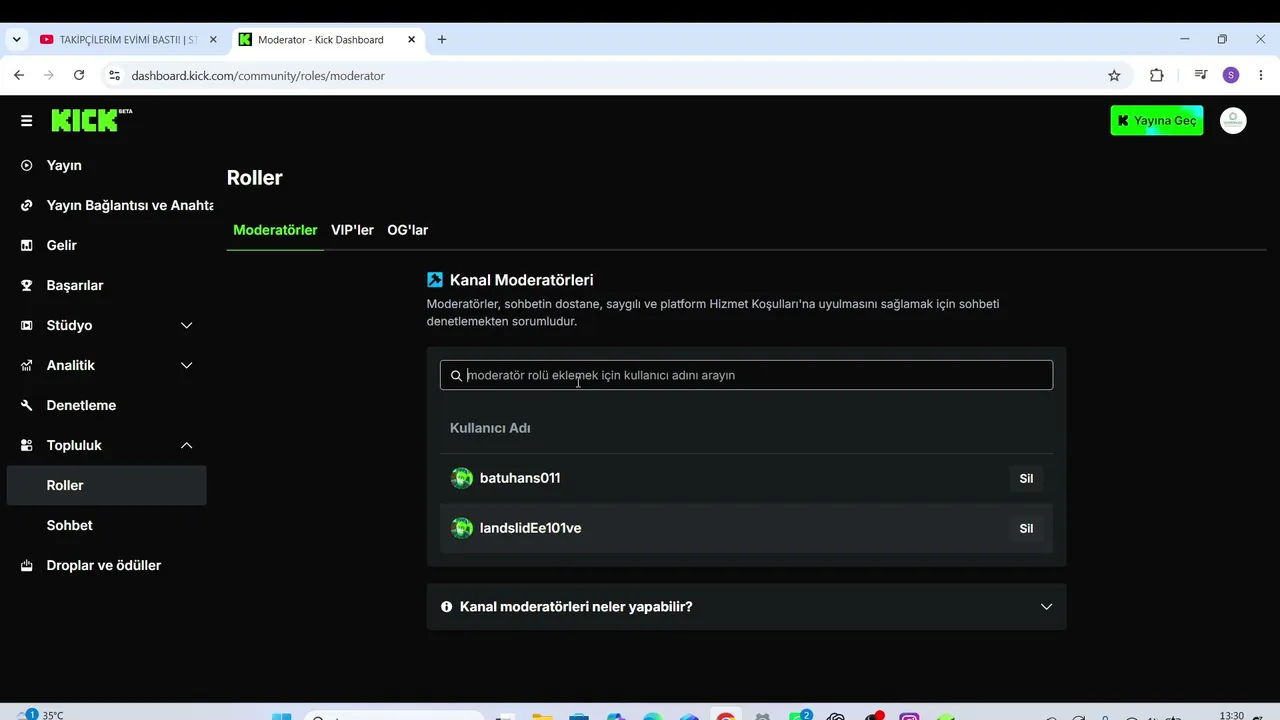Collapse the Topluluk submenu chevron
This screenshot has width=1280, height=720.
coord(186,445)
